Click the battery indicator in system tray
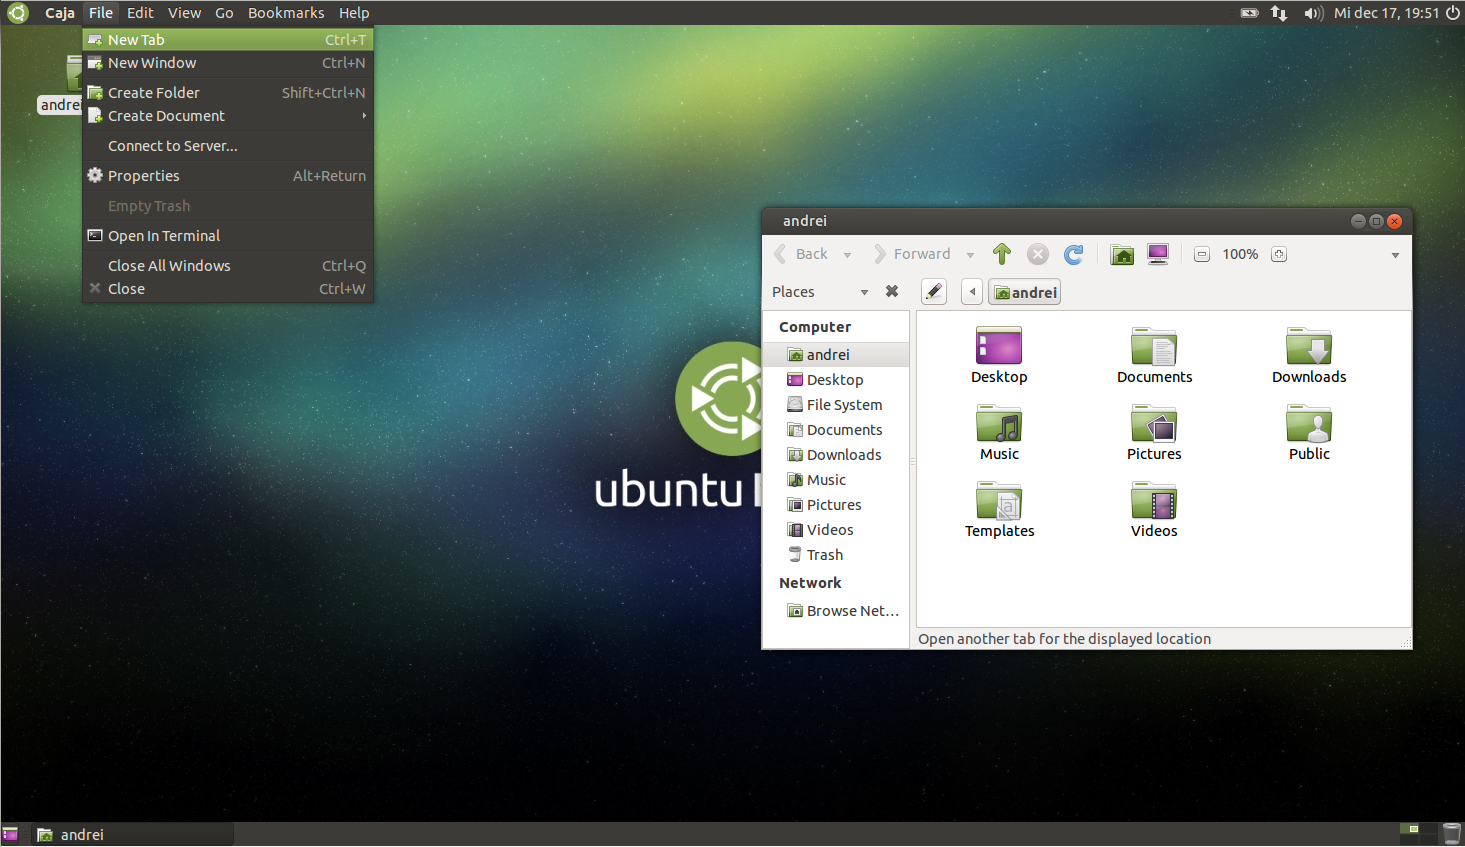This screenshot has width=1465, height=847. click(1249, 13)
